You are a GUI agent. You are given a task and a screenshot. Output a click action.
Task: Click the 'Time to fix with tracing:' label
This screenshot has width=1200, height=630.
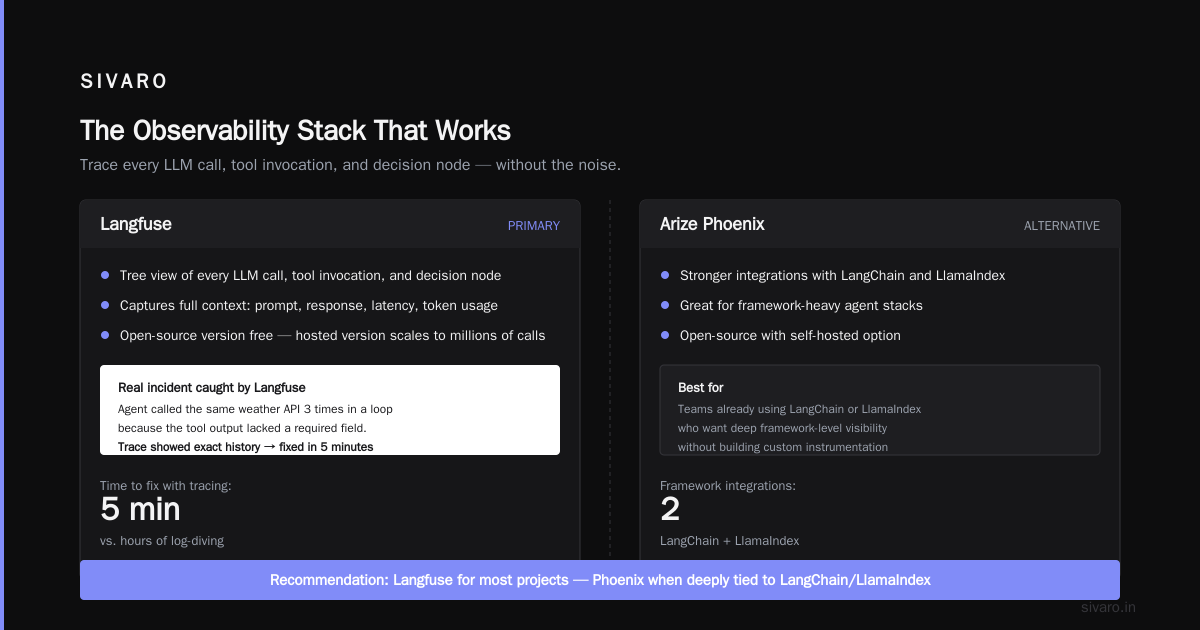click(166, 486)
